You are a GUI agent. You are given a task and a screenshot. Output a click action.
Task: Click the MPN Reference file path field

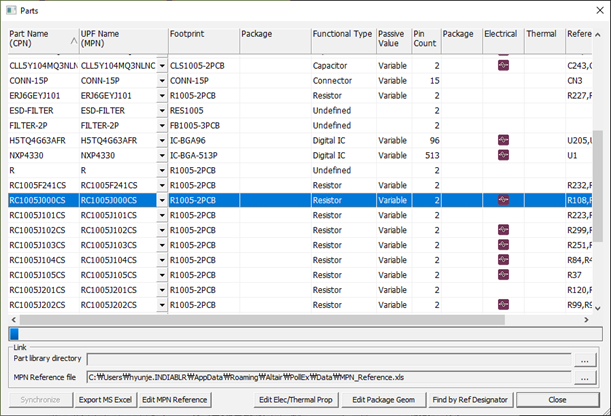click(332, 377)
